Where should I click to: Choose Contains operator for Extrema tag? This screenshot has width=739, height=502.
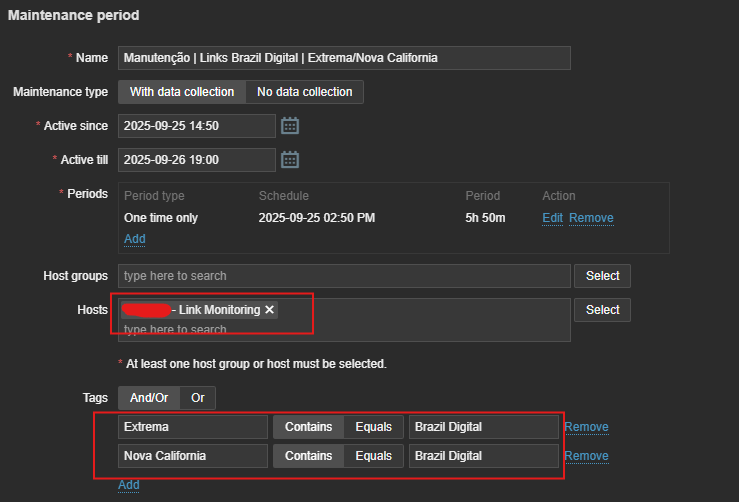click(308, 427)
